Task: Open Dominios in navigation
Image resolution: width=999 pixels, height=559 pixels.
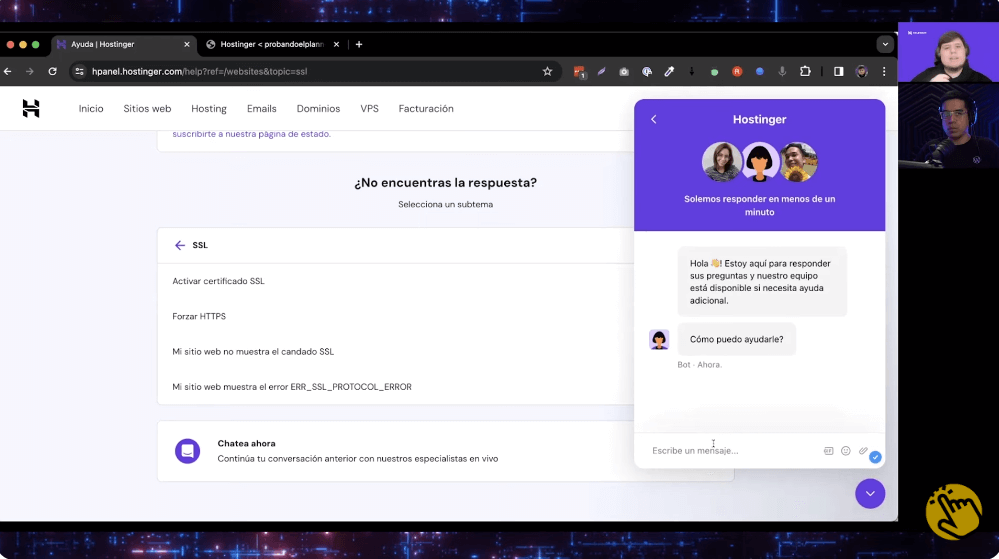Action: click(319, 108)
